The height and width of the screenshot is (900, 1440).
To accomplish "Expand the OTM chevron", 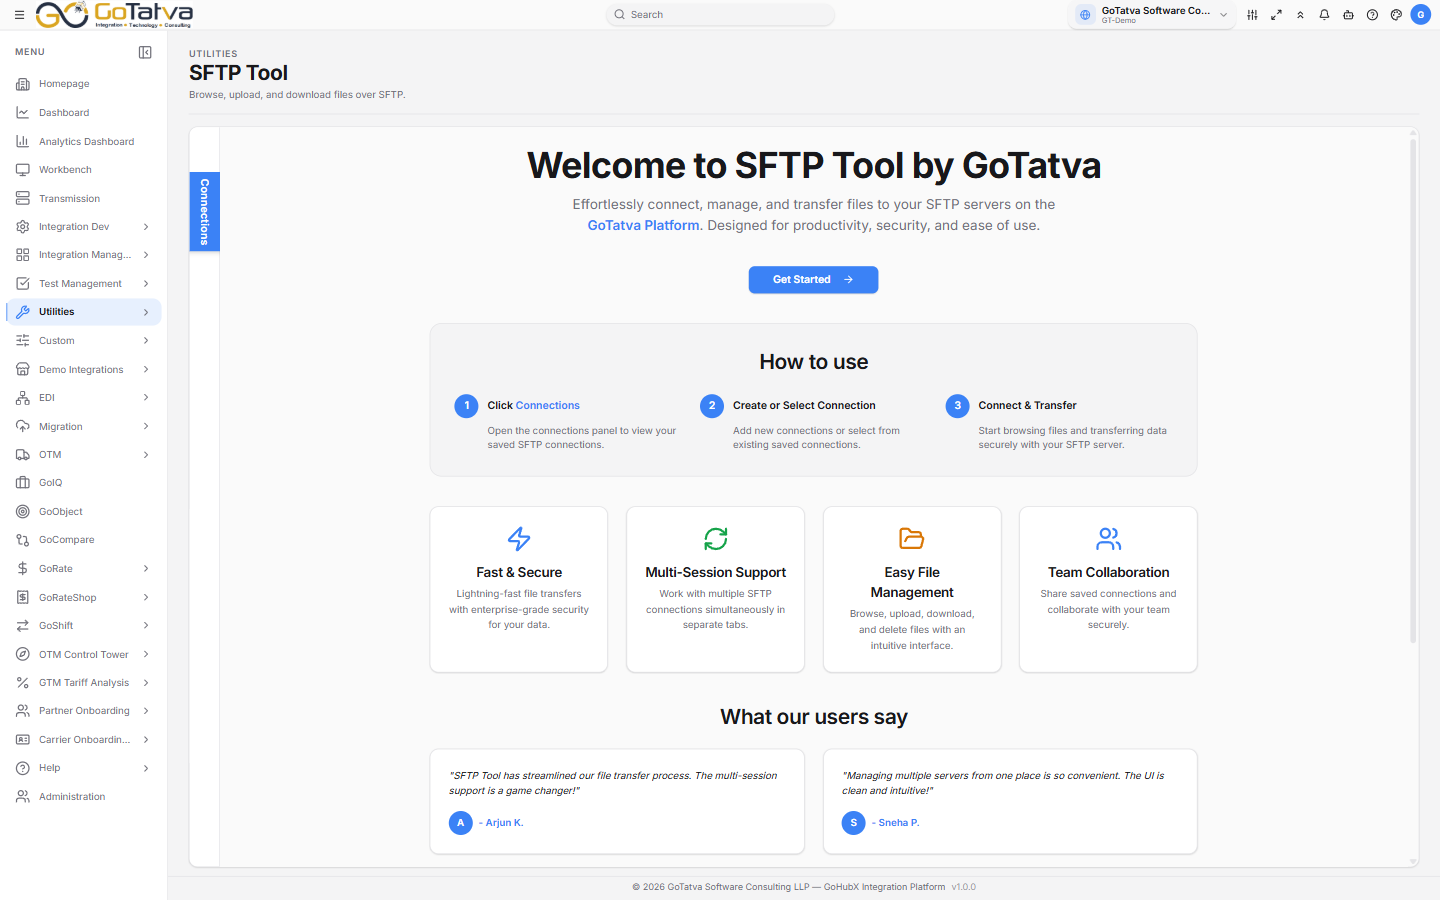I will [146, 455].
